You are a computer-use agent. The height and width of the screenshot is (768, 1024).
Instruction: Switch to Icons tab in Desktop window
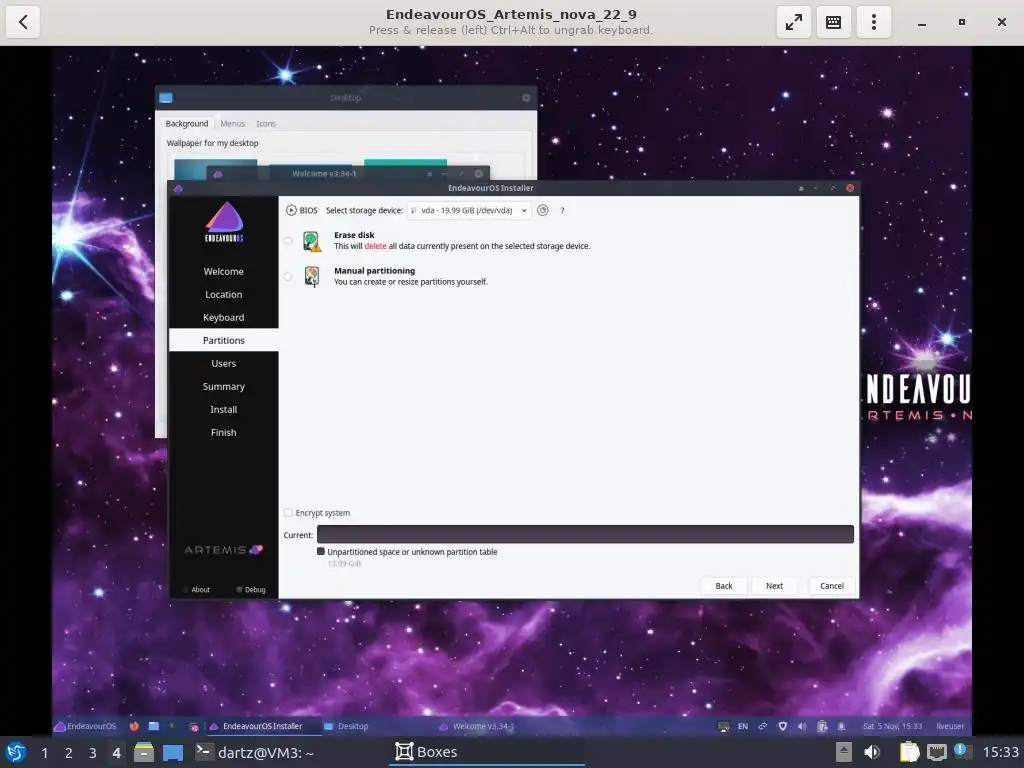pyautogui.click(x=266, y=123)
